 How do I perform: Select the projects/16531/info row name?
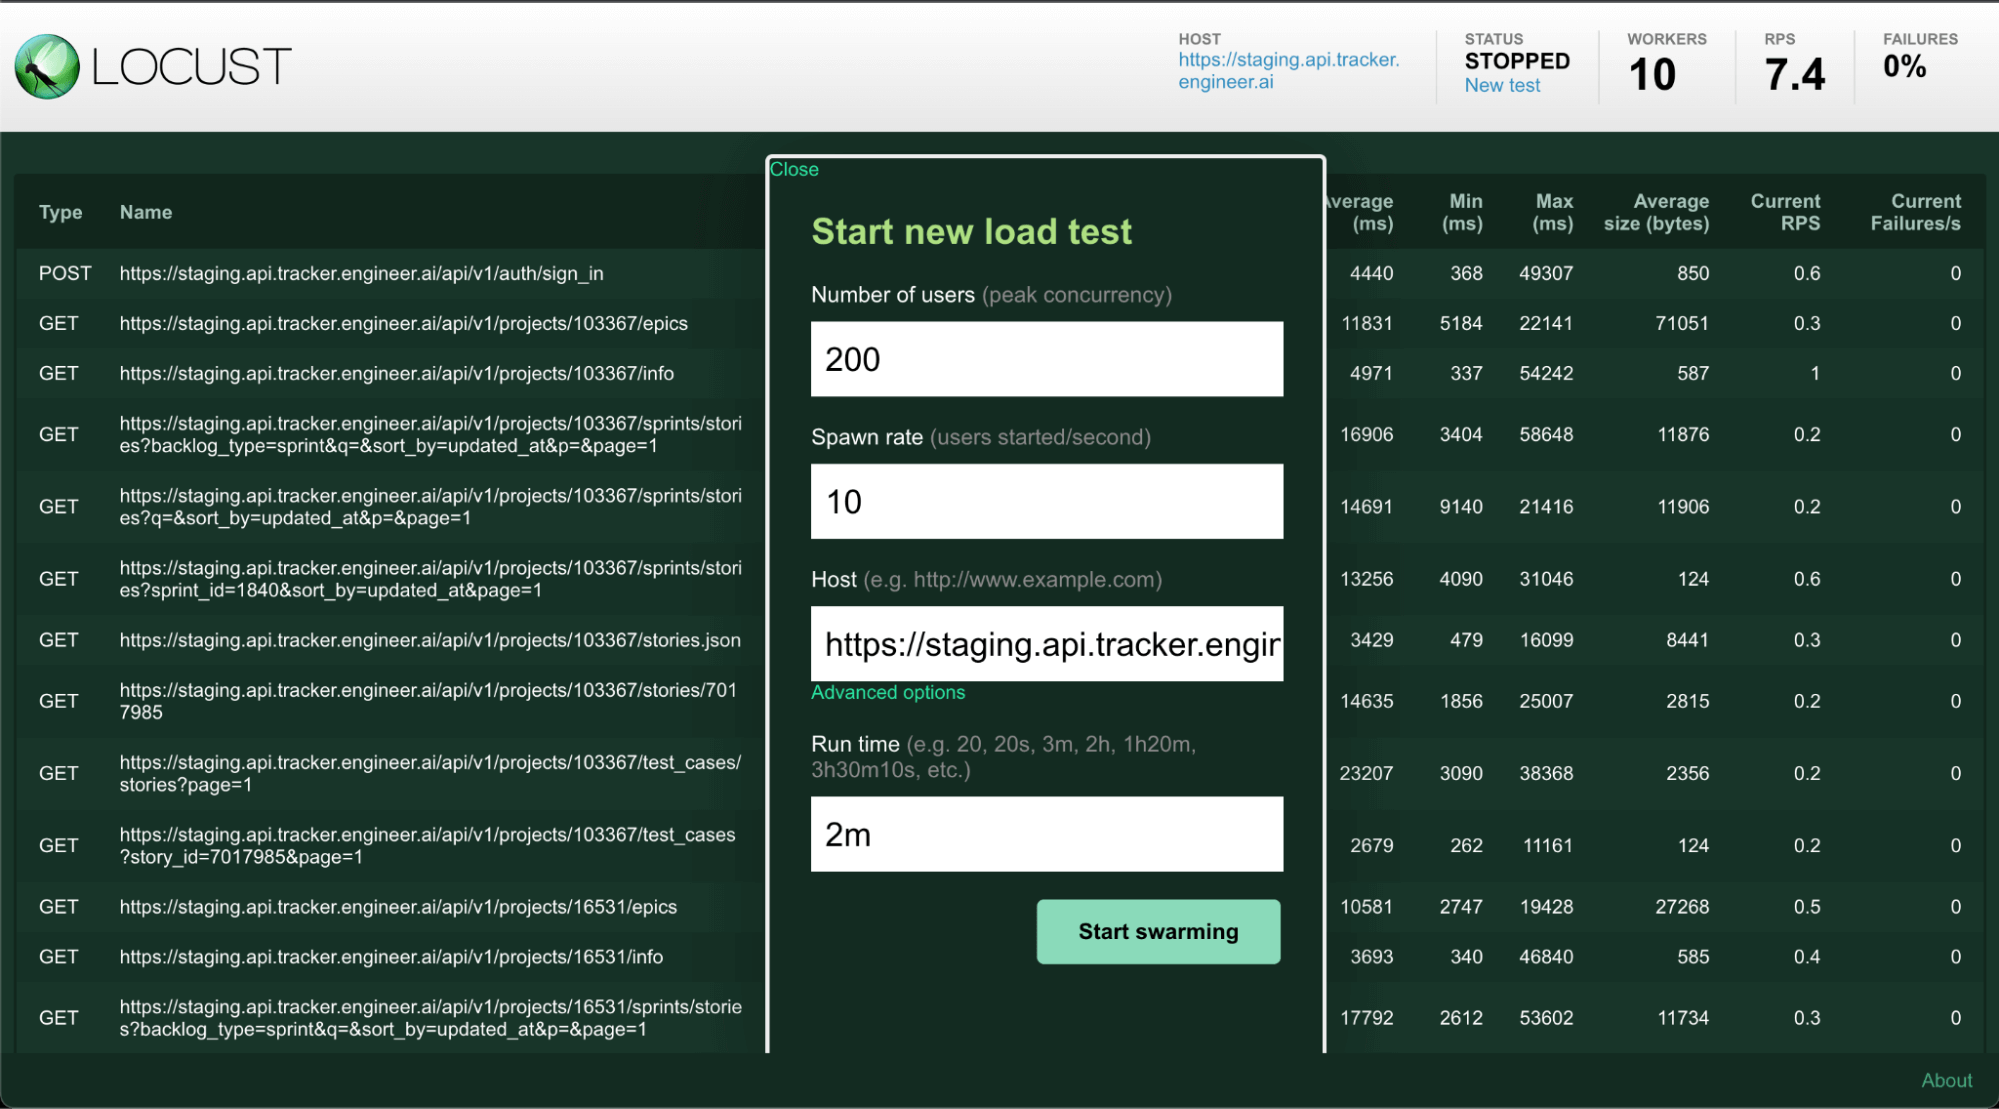coord(391,957)
